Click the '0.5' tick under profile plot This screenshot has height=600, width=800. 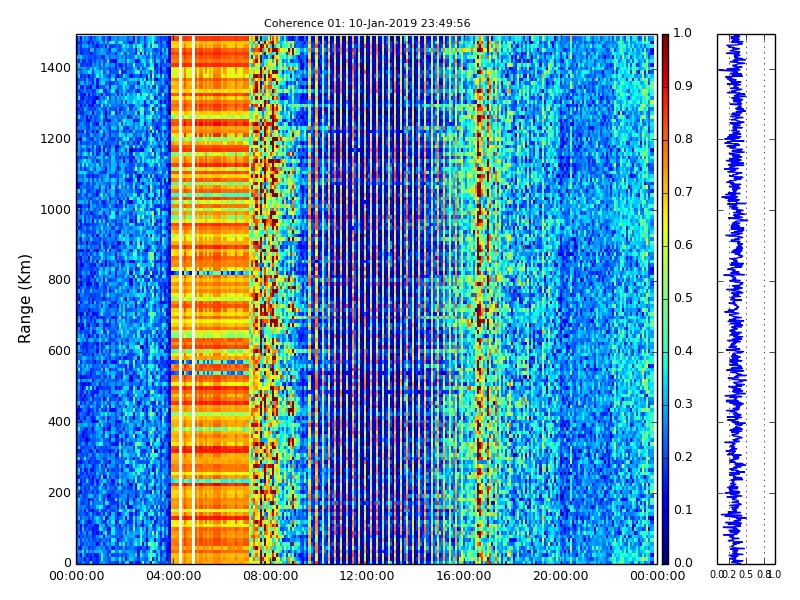coord(746,575)
